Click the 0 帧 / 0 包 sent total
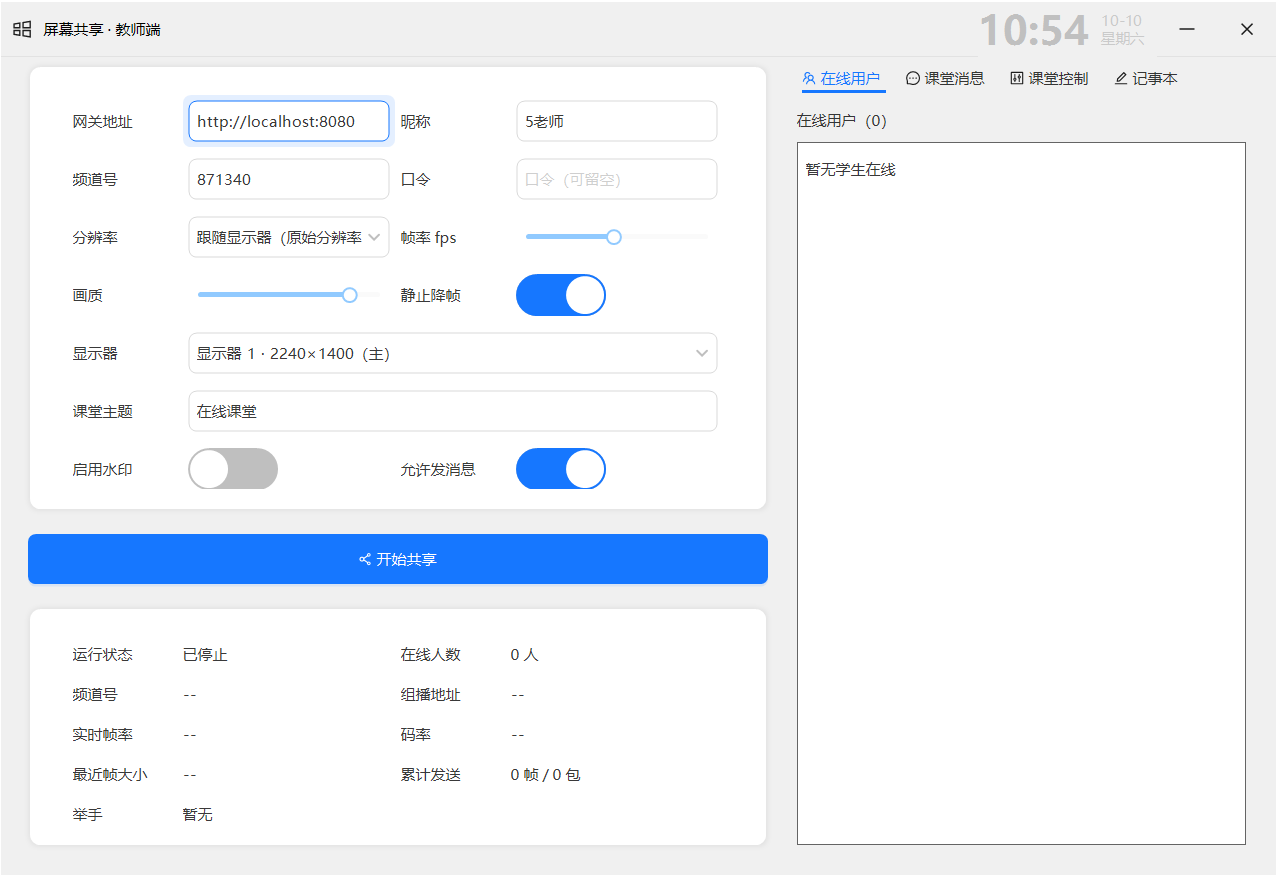This screenshot has width=1276, height=875. click(545, 775)
